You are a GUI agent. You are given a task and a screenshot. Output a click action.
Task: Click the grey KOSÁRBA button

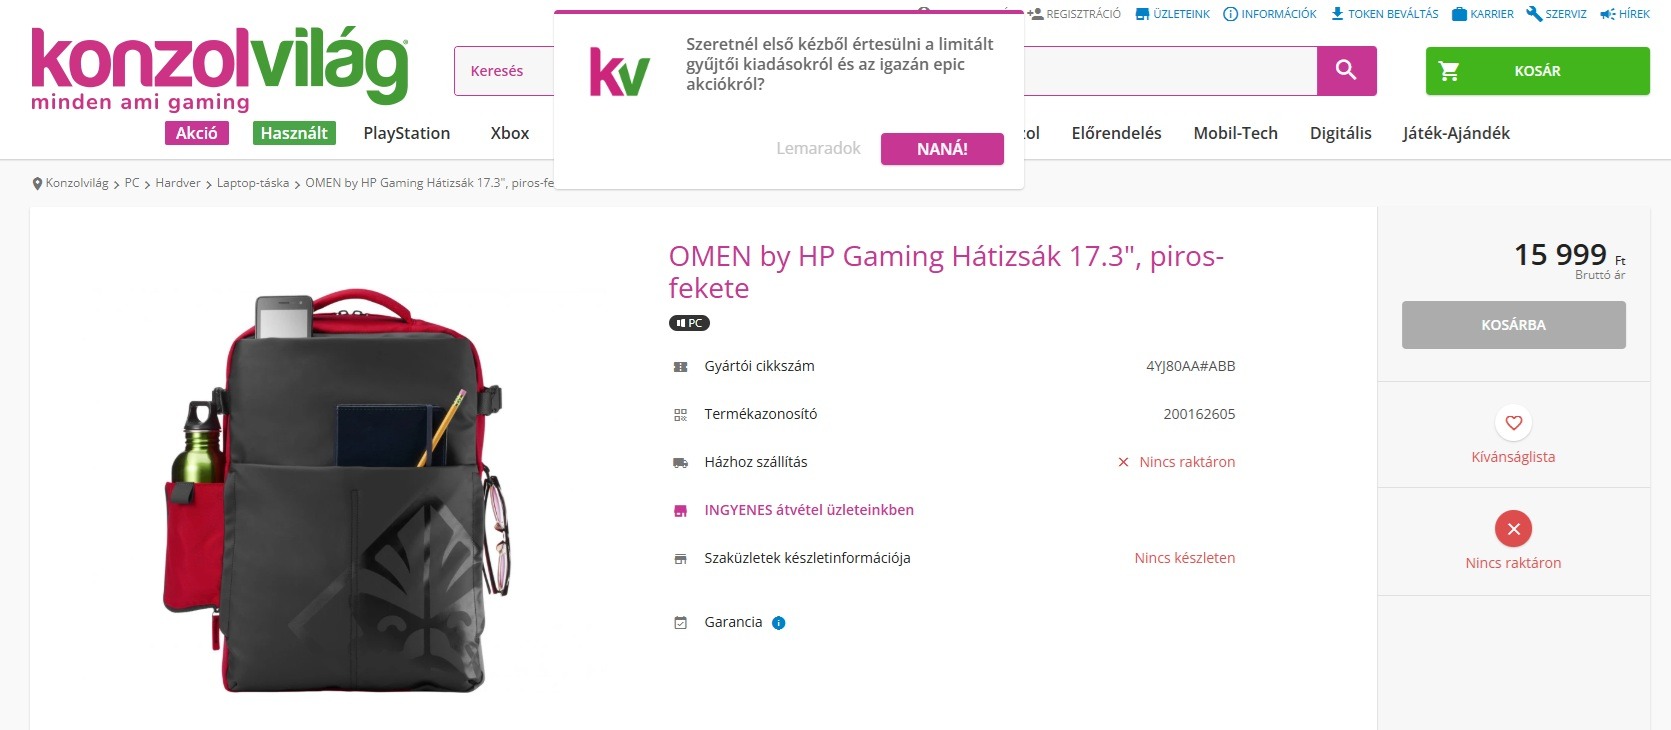(x=1513, y=325)
